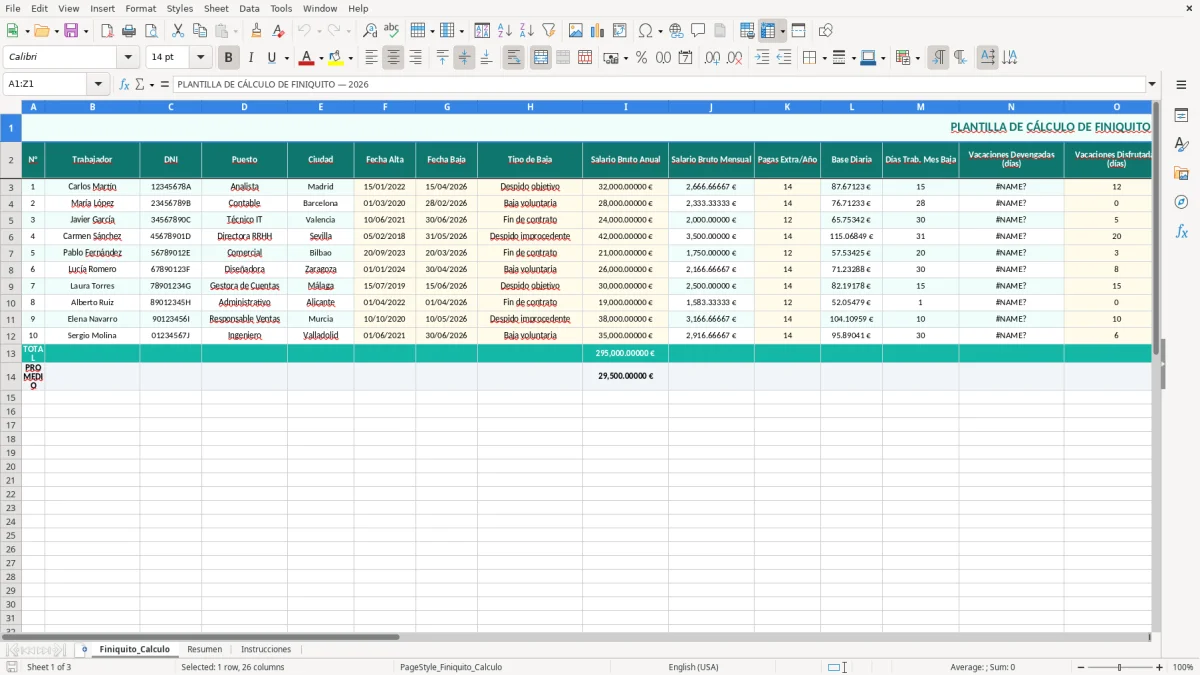
Task: Toggle Align Left
Action: coord(371,58)
